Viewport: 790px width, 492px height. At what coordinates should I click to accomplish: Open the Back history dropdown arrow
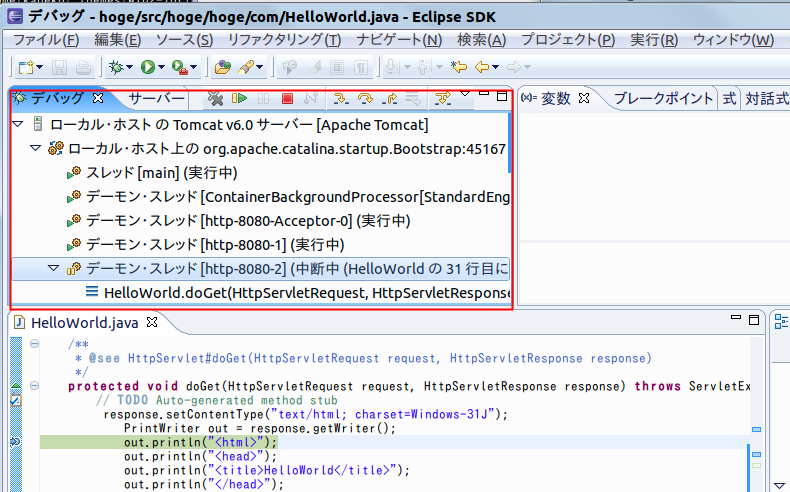495,67
